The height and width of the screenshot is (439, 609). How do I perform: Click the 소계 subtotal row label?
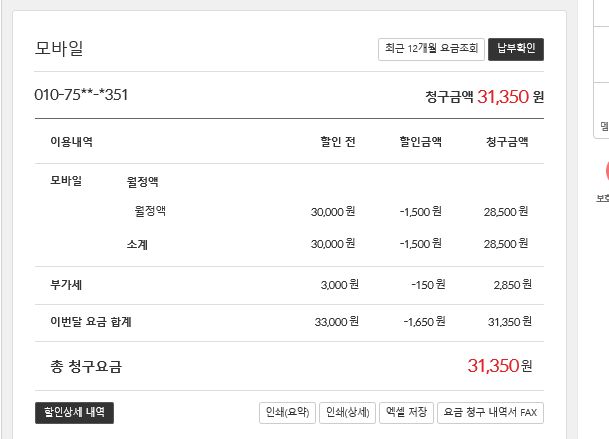click(138, 244)
